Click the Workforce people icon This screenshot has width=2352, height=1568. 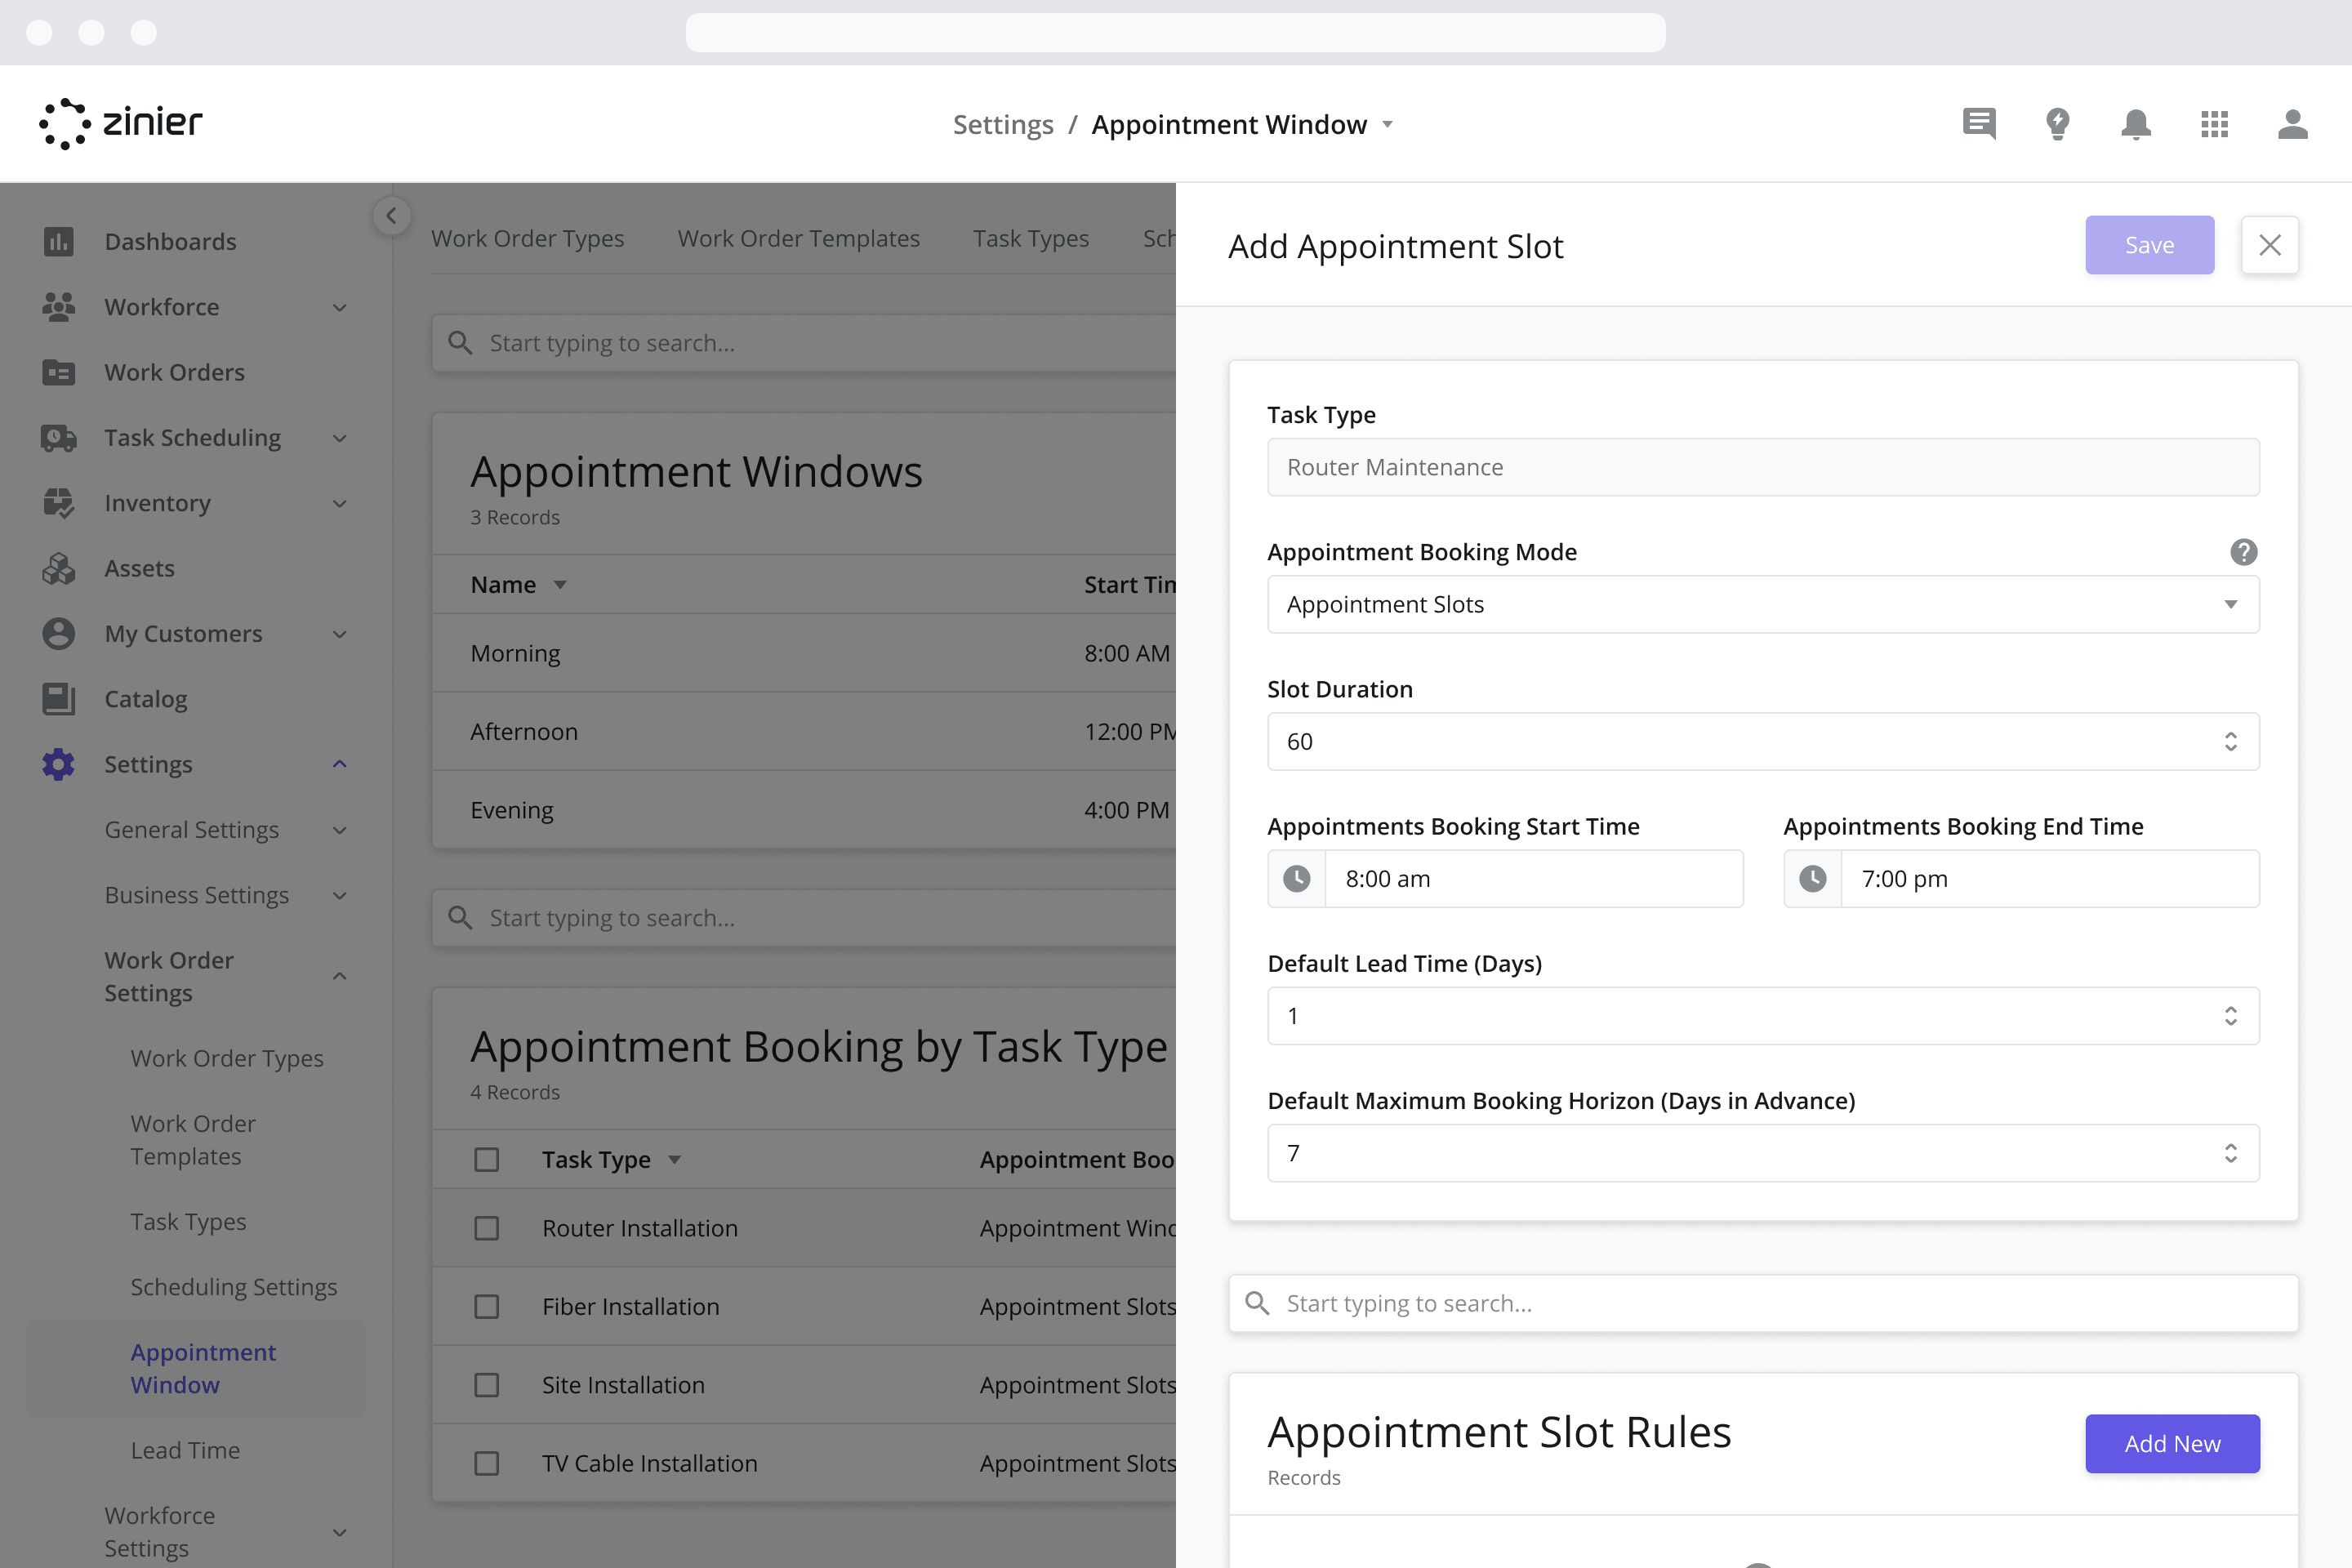[58, 307]
